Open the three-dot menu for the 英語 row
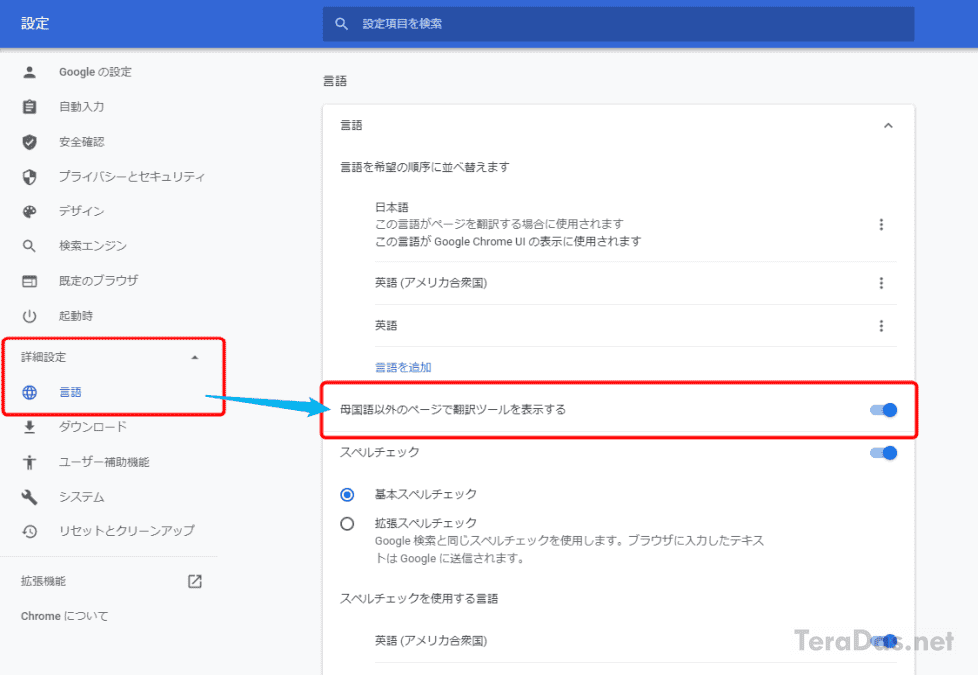The height and width of the screenshot is (675, 978). tap(881, 326)
